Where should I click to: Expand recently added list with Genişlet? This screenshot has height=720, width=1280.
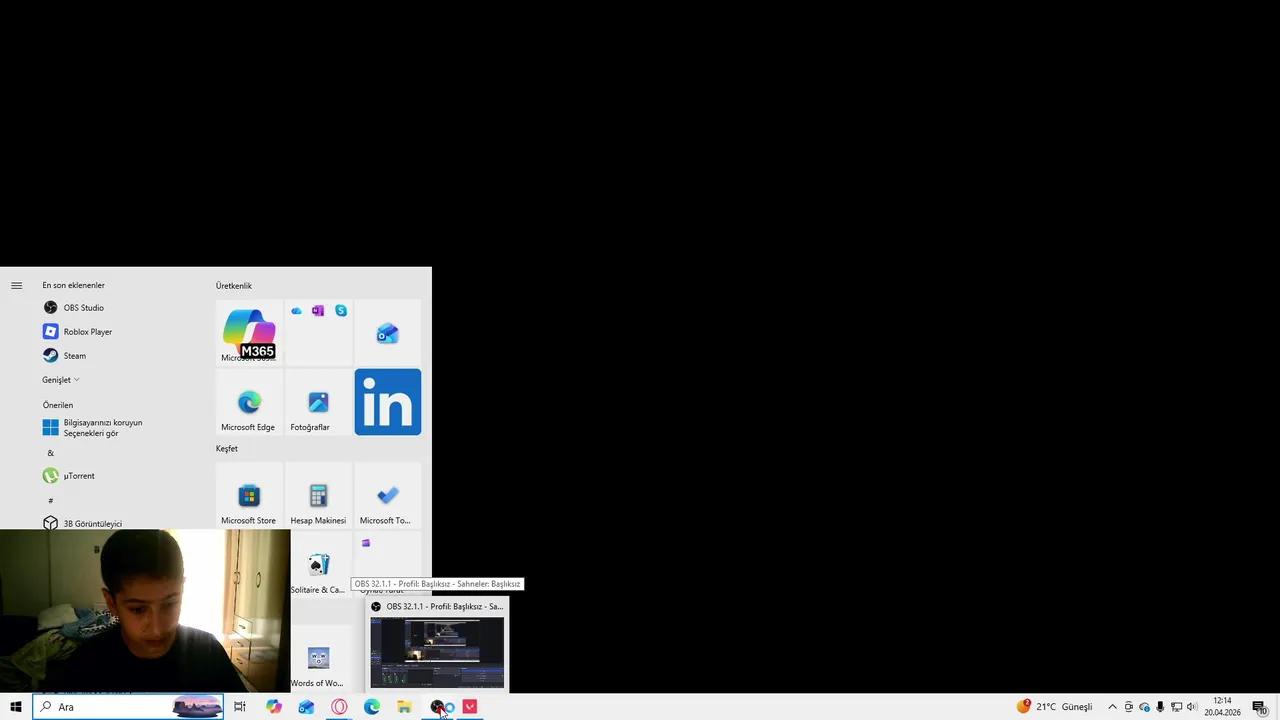[61, 380]
